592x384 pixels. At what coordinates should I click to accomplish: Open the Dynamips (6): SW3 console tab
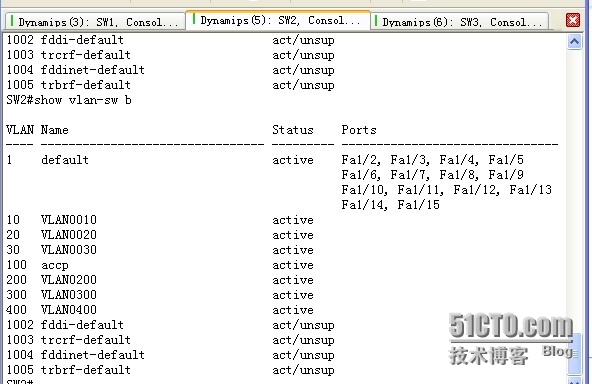tap(459, 22)
